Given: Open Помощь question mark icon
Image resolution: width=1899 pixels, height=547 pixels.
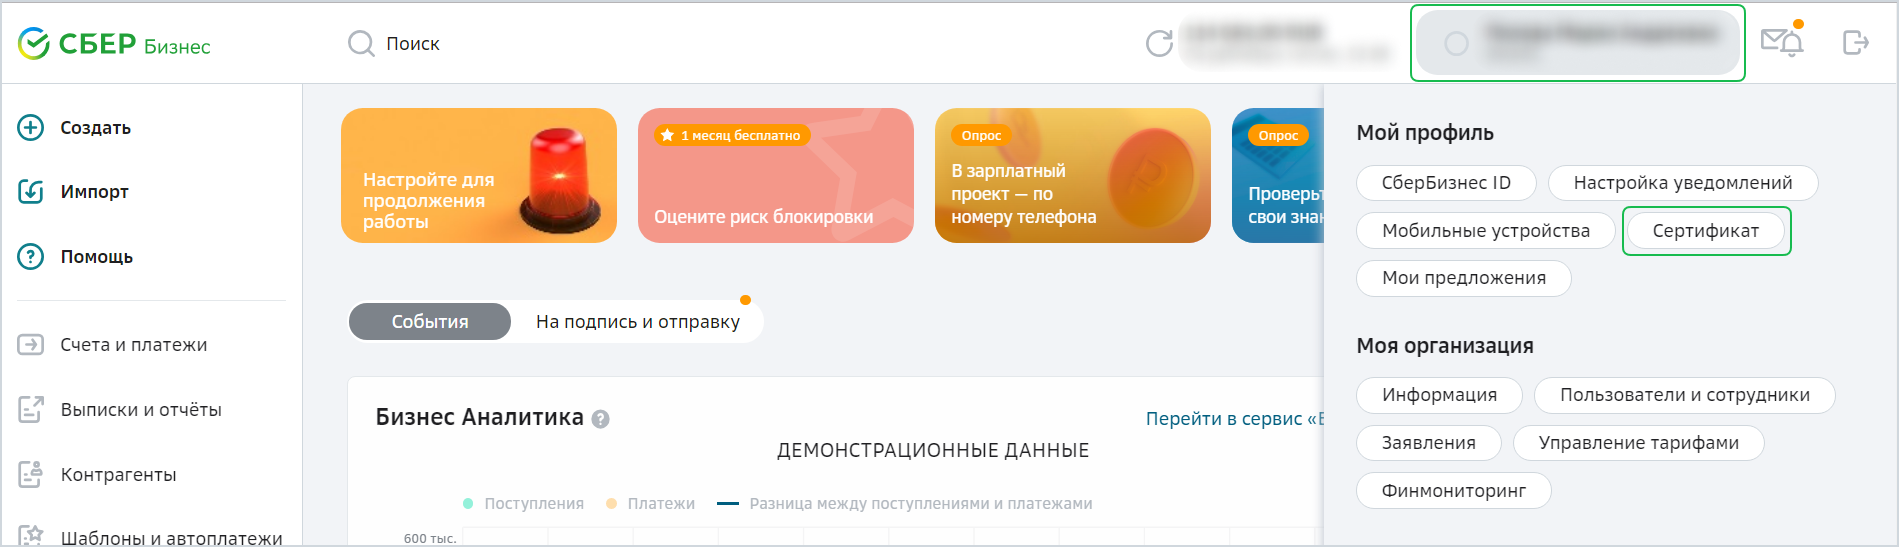Looking at the screenshot, I should (x=31, y=257).
